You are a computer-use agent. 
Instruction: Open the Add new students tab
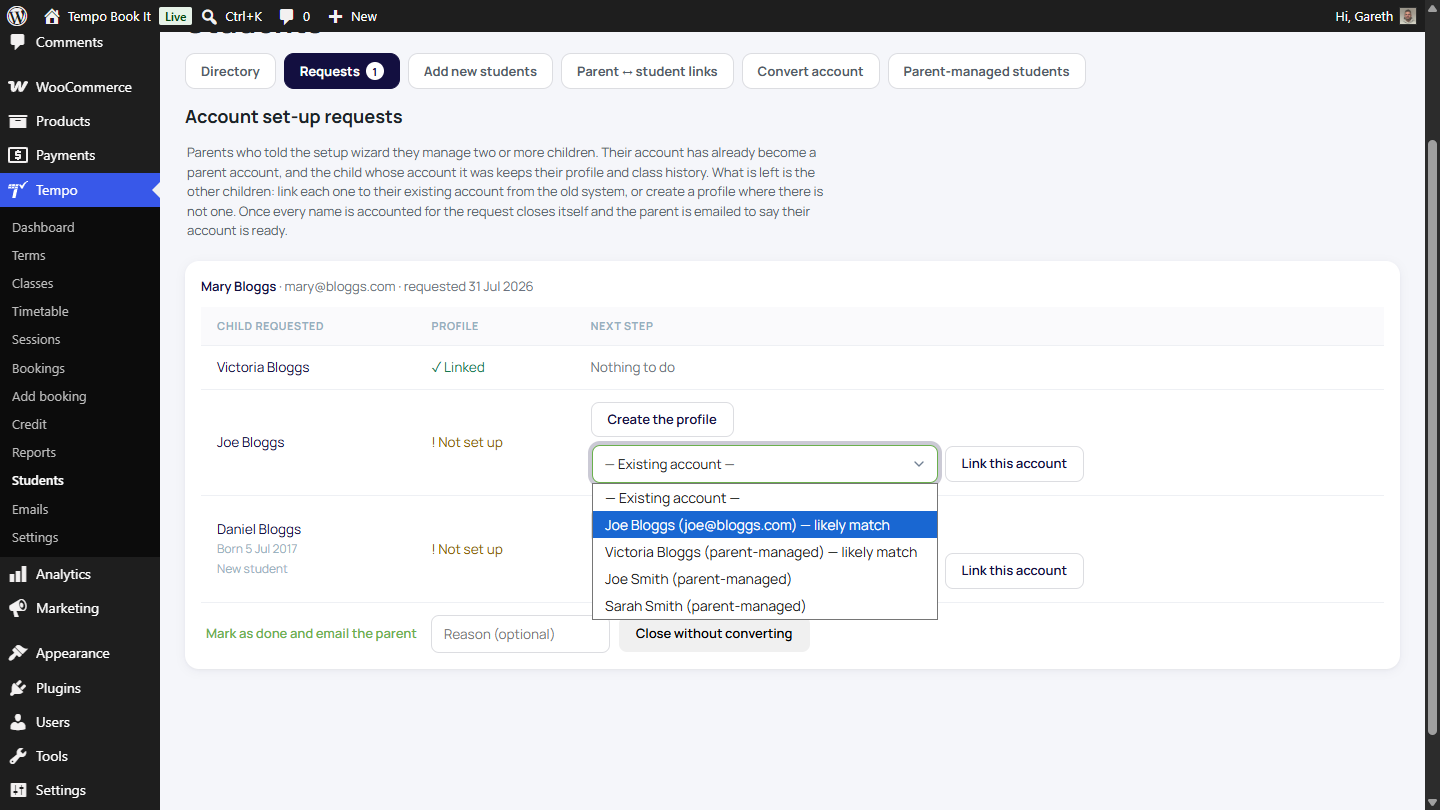point(480,71)
